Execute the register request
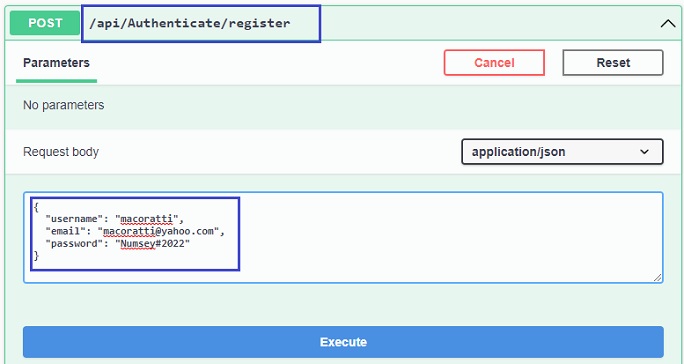 (343, 342)
